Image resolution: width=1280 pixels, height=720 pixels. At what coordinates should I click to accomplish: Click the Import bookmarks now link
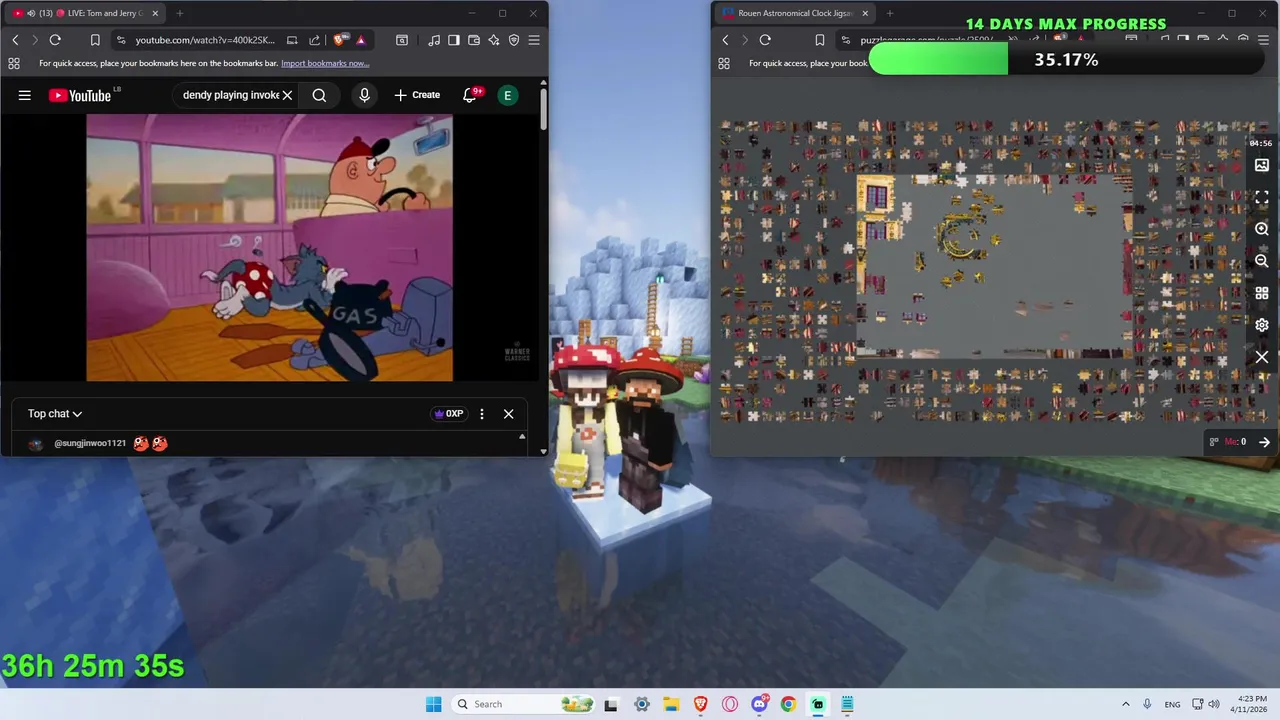coord(325,63)
